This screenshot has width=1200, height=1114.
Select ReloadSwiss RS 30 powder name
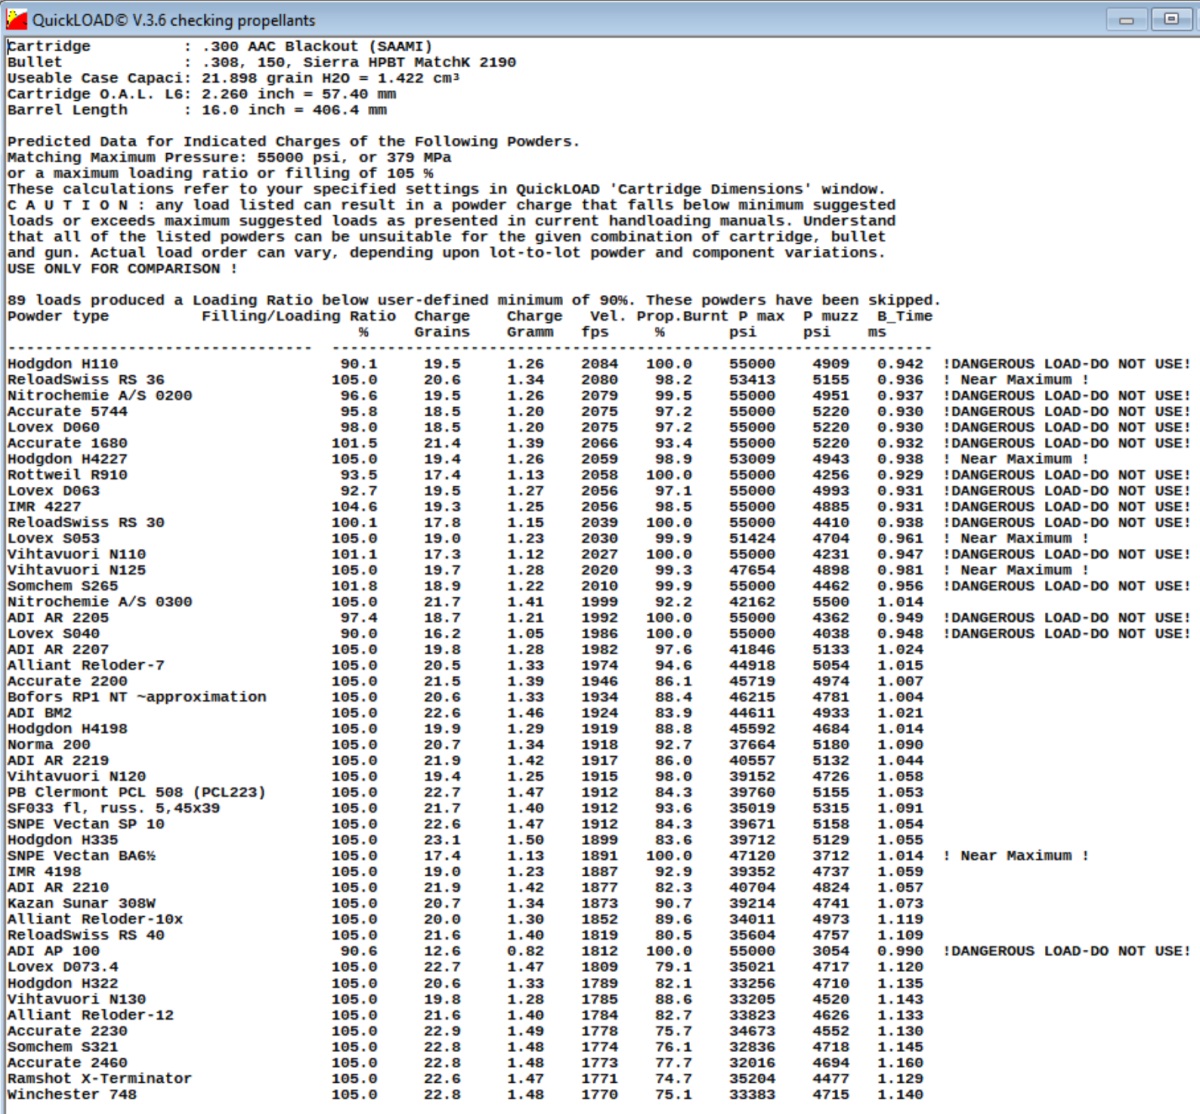tap(86, 523)
